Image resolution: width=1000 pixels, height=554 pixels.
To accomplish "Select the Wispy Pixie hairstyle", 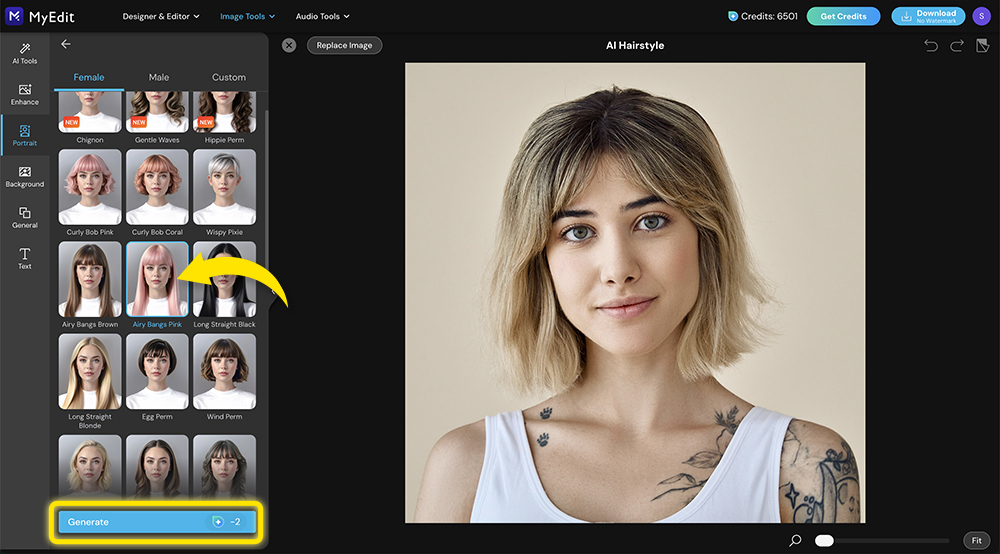I will tap(224, 187).
